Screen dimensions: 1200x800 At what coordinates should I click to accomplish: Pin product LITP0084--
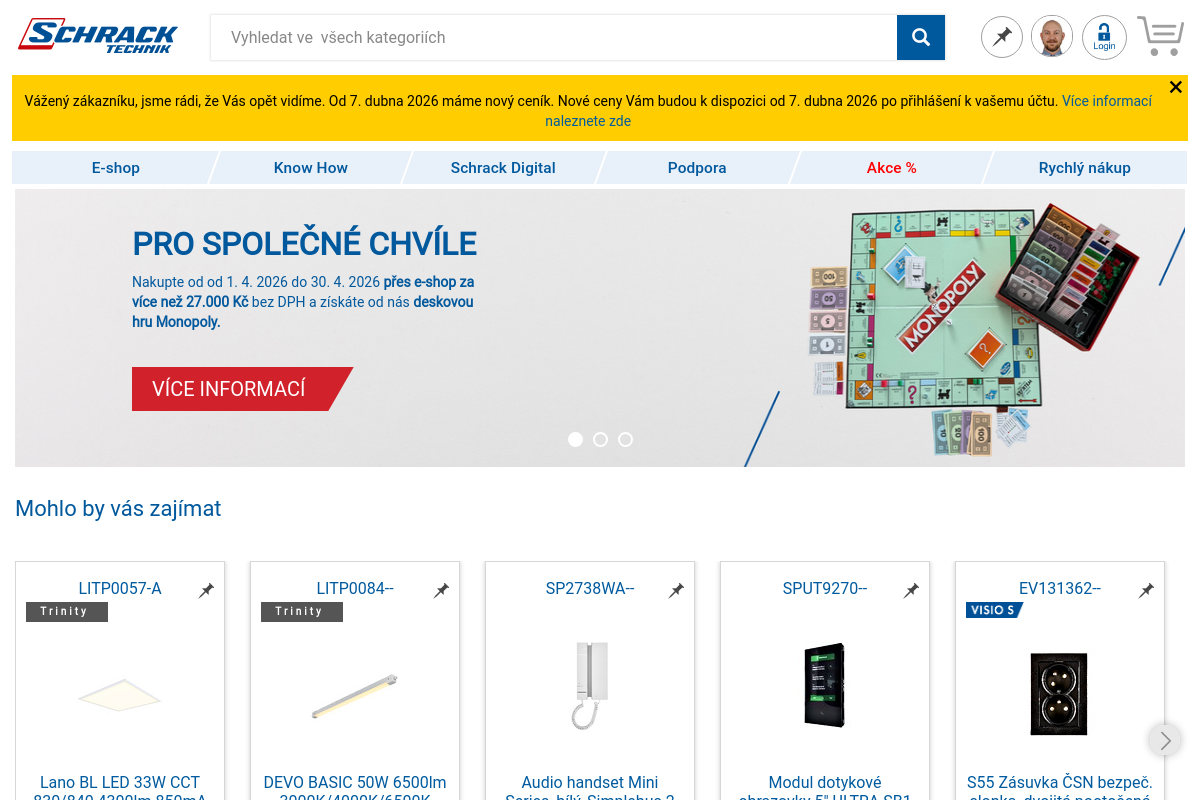[x=441, y=591]
